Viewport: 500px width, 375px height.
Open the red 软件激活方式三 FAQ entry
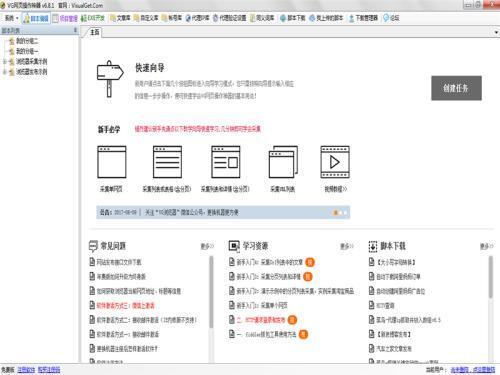(x=126, y=305)
